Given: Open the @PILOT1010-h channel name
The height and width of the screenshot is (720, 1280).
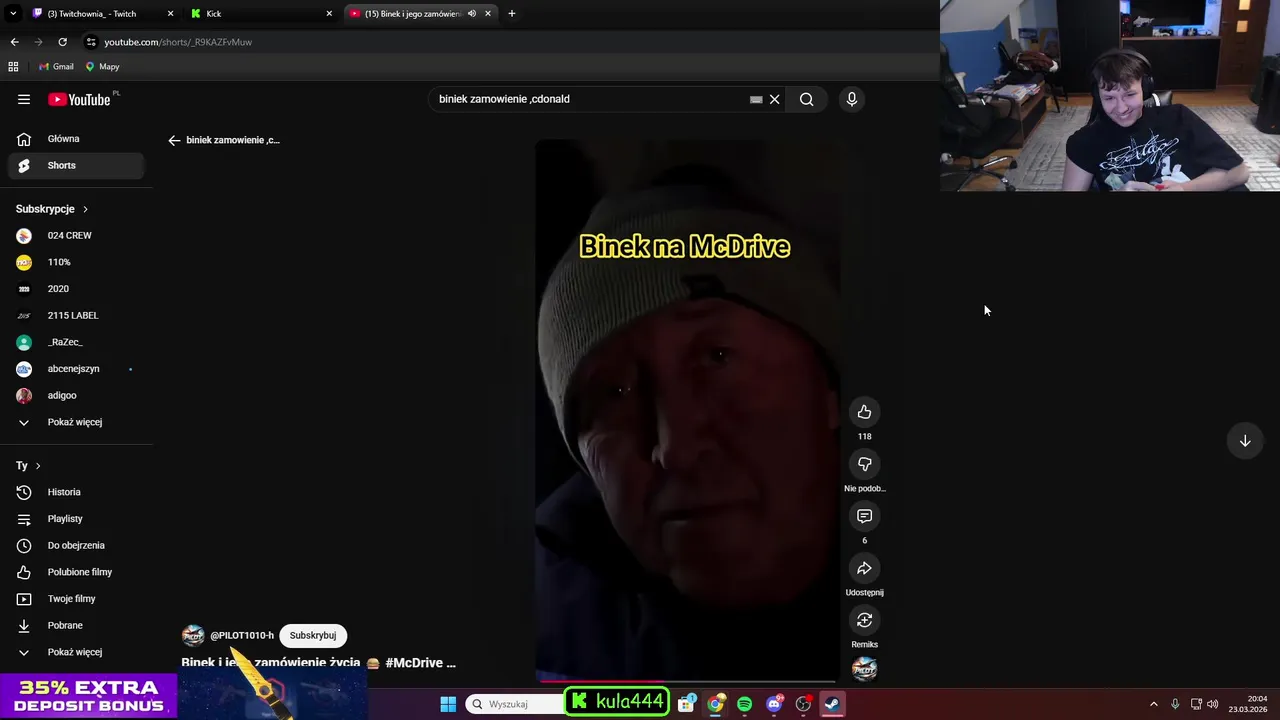Looking at the screenshot, I should click(x=242, y=635).
